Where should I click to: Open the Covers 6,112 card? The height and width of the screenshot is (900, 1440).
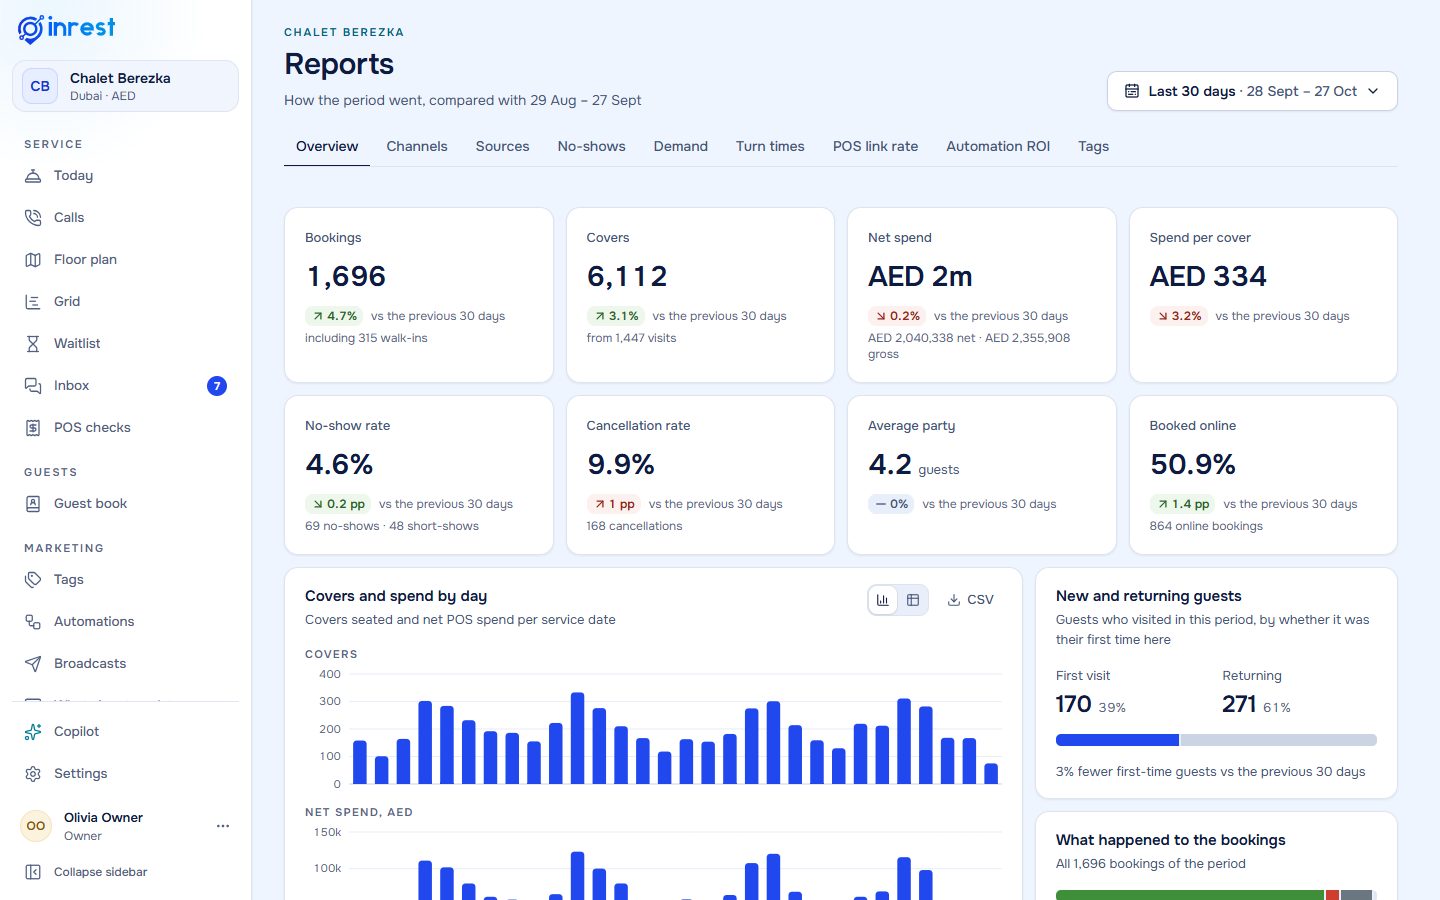pos(700,295)
